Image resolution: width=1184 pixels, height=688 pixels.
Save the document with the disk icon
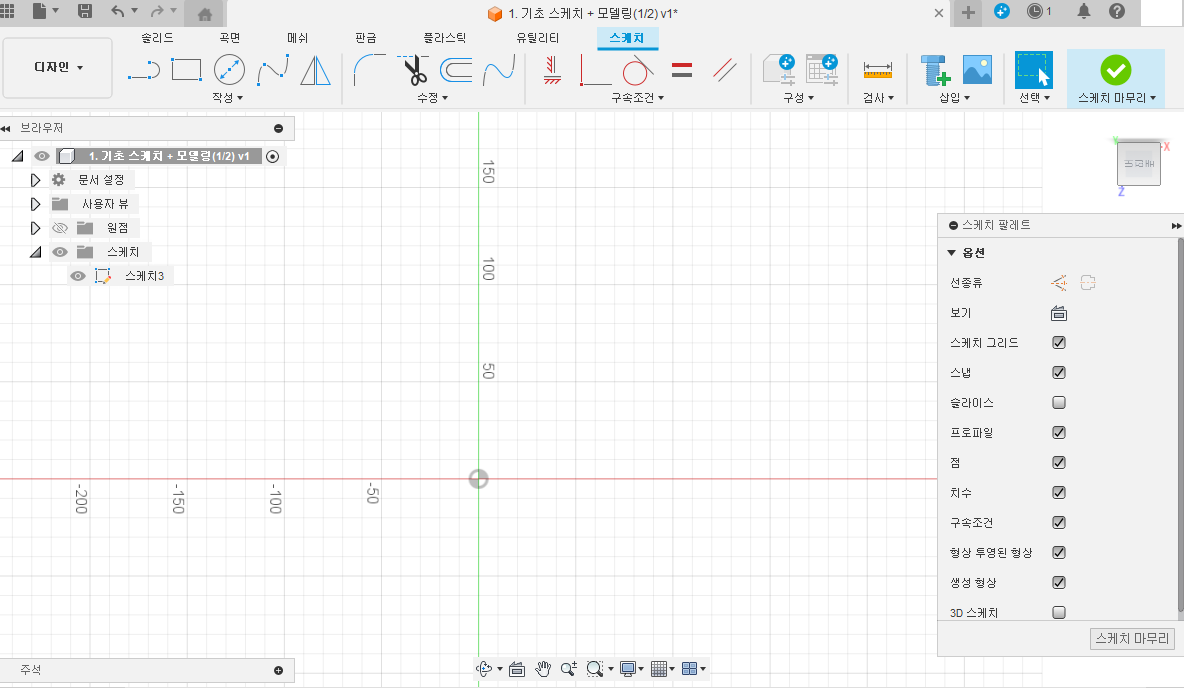click(x=85, y=11)
